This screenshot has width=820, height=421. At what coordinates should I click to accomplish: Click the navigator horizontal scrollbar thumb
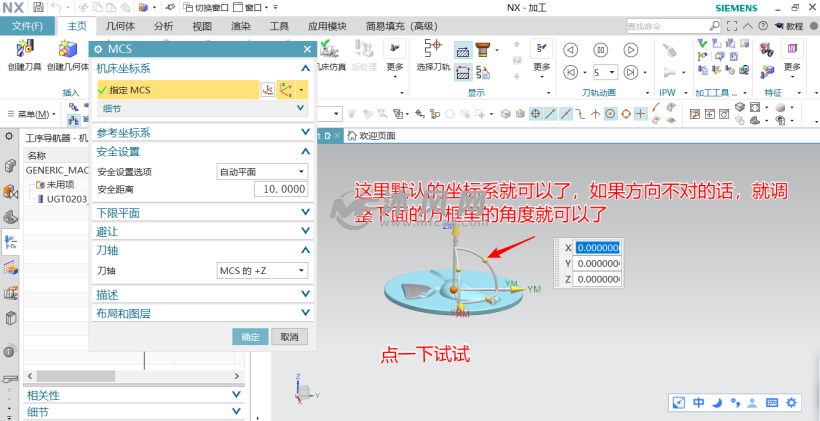tap(76, 376)
